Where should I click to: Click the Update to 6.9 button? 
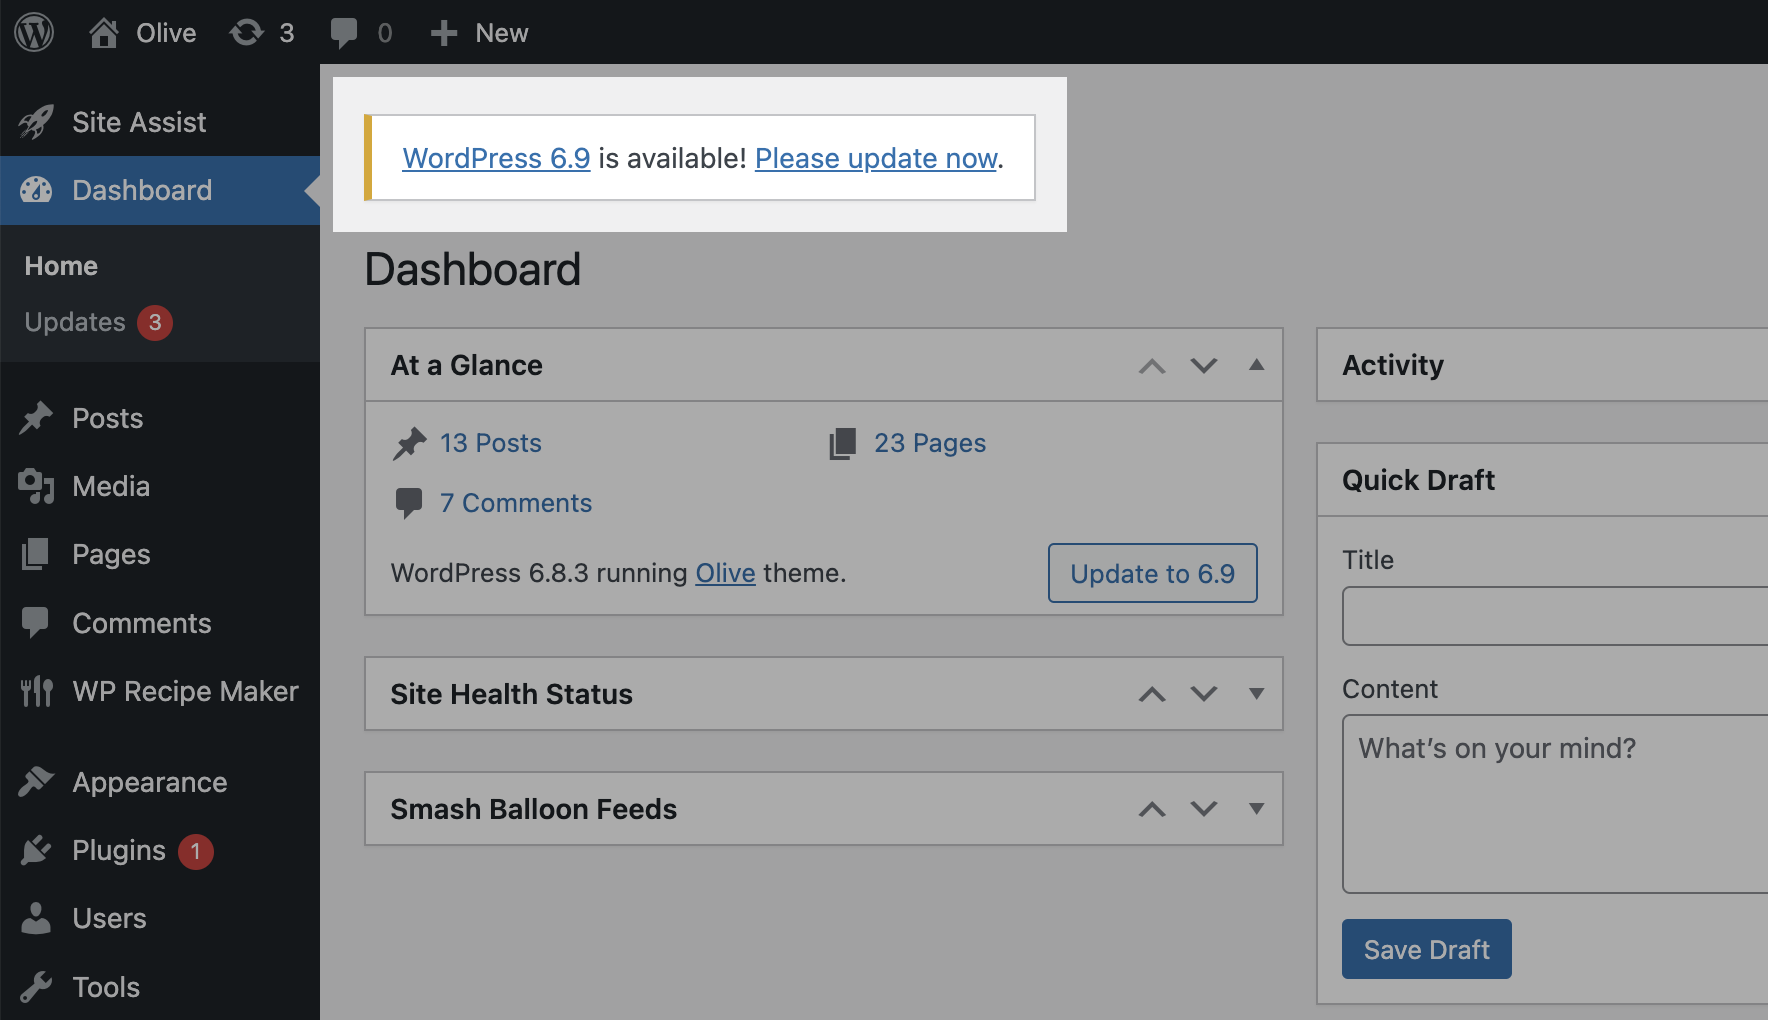(1153, 573)
